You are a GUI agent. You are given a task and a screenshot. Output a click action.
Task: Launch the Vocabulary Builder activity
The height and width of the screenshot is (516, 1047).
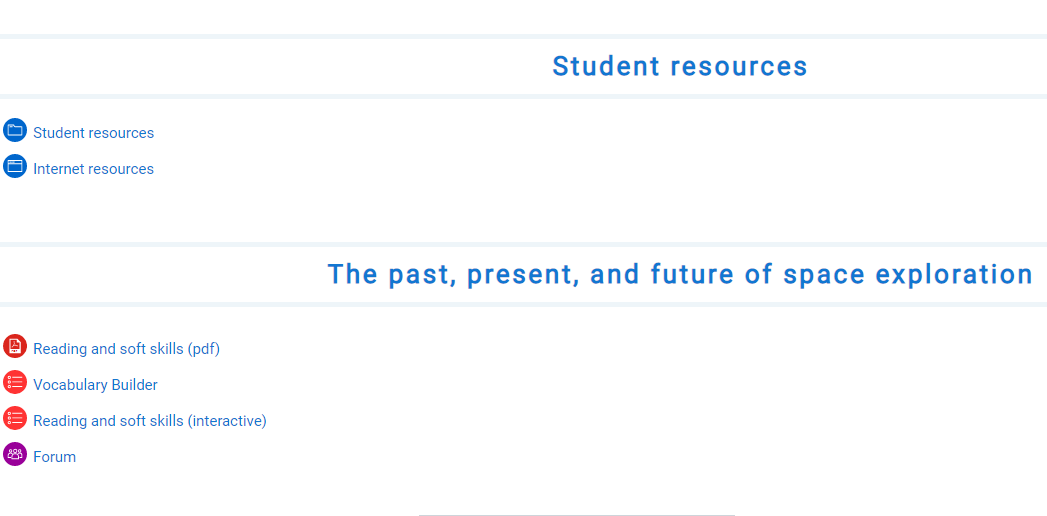(95, 385)
